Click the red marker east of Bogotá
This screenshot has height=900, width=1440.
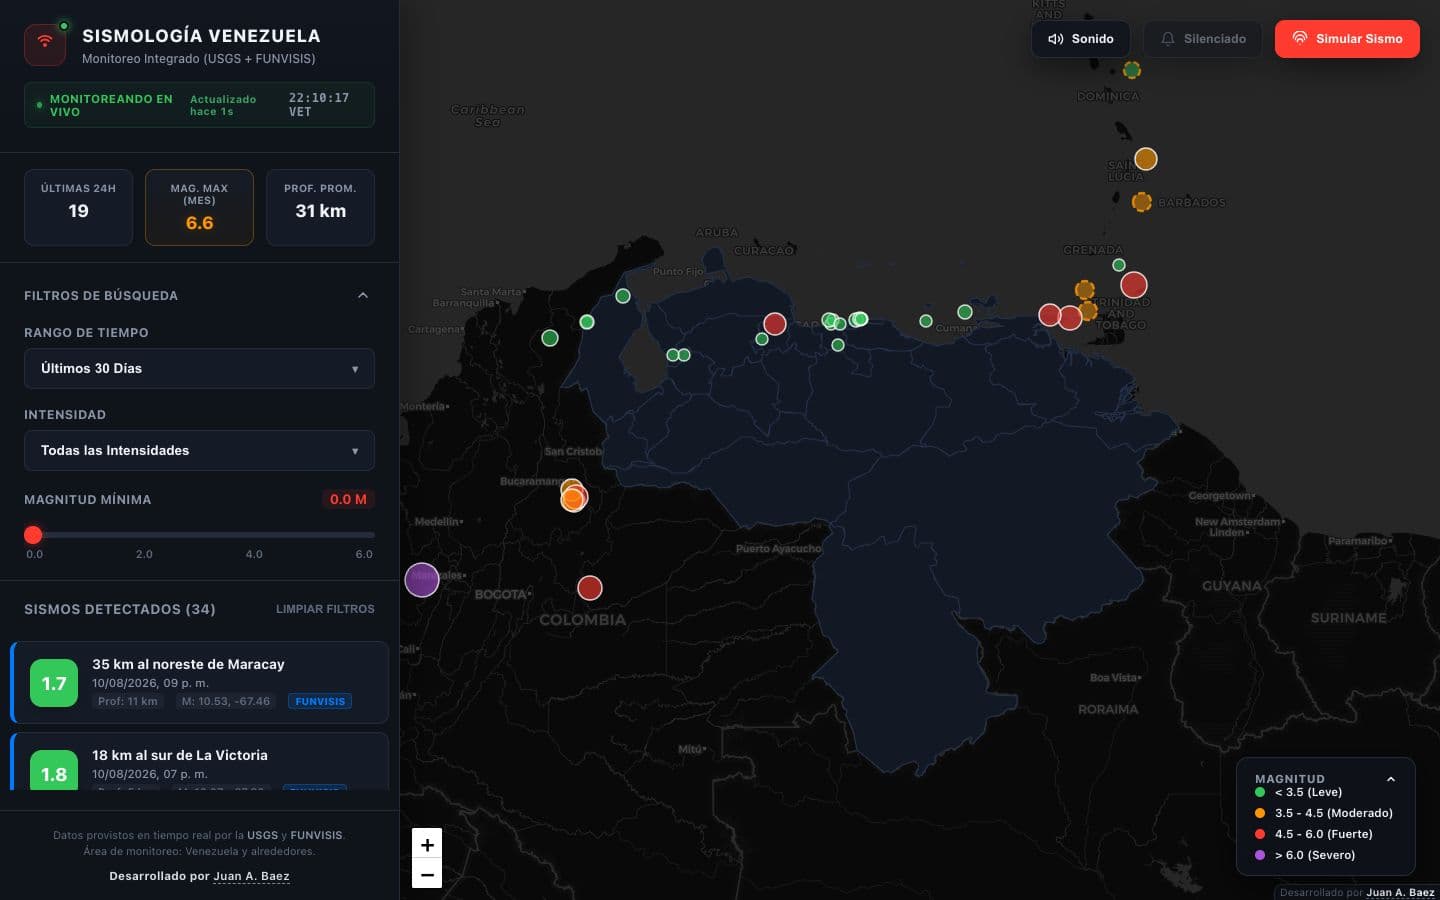[590, 588]
